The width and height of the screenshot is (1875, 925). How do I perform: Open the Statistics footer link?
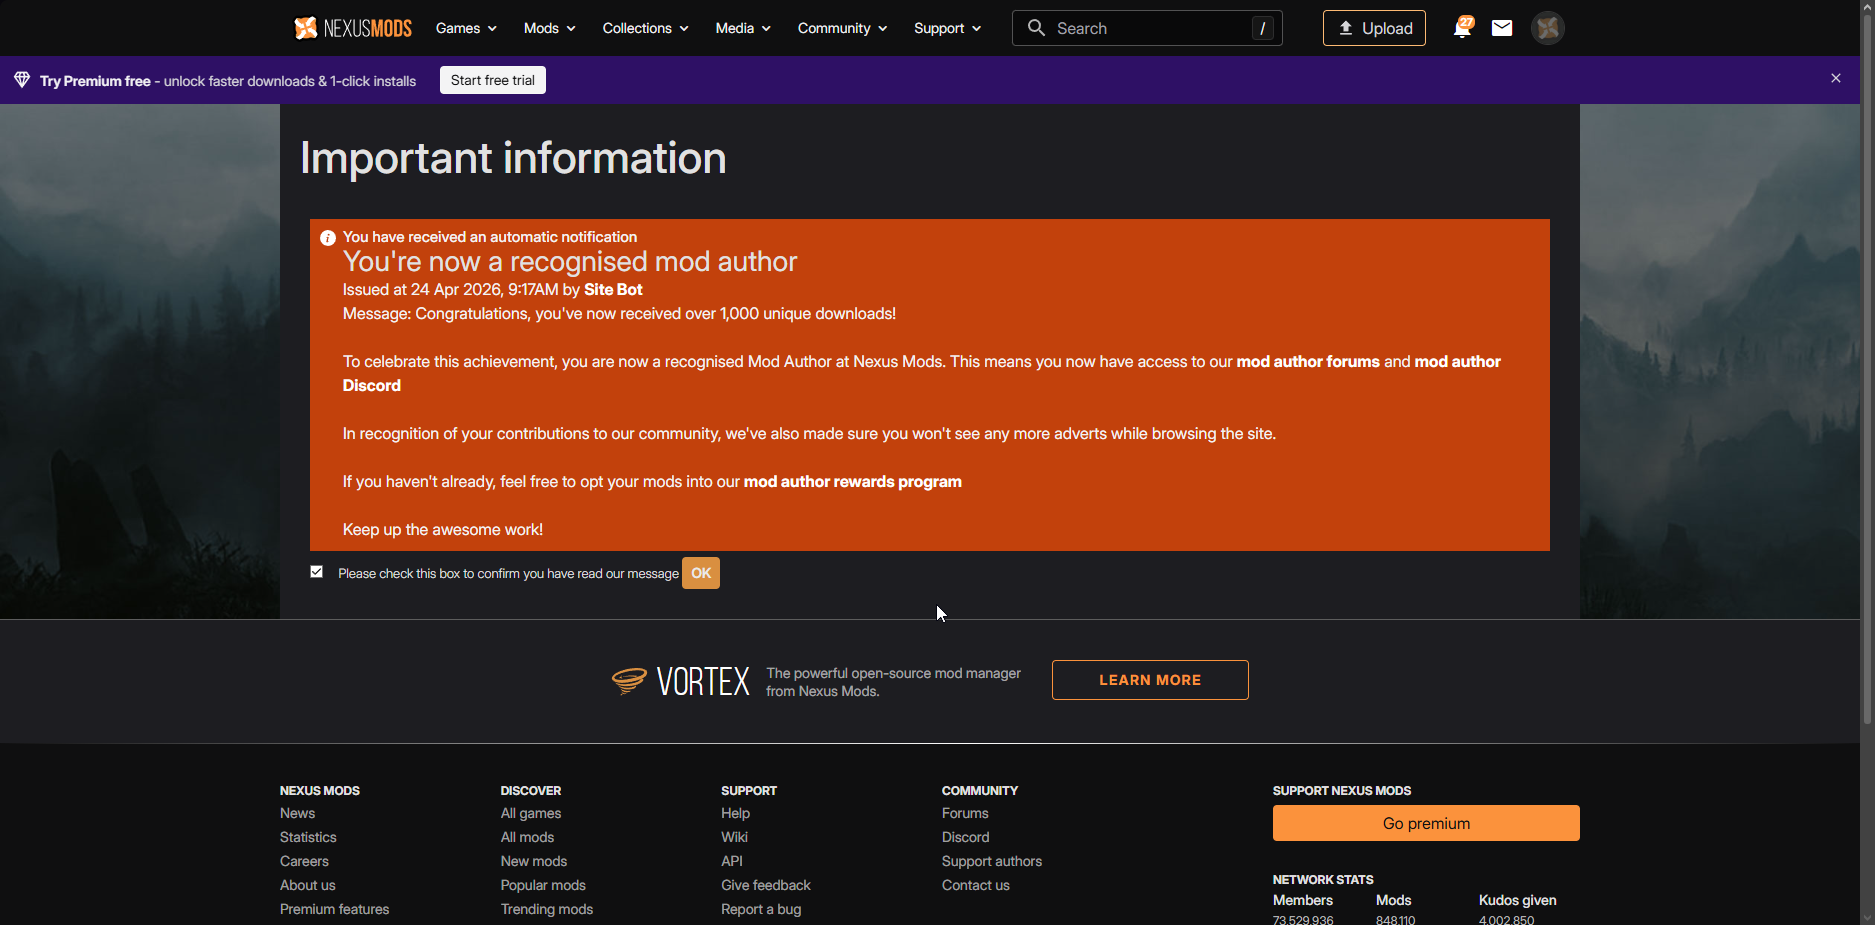308,837
